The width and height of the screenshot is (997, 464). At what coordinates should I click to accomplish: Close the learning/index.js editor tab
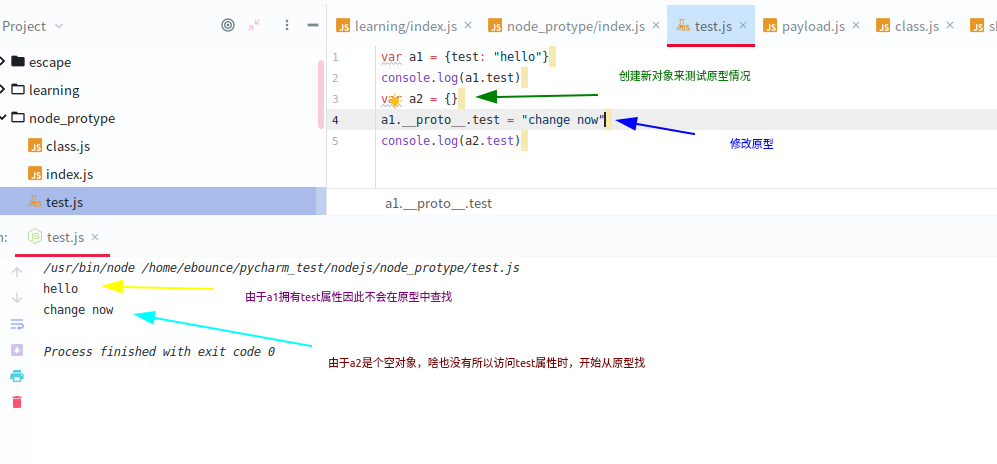coord(467,26)
